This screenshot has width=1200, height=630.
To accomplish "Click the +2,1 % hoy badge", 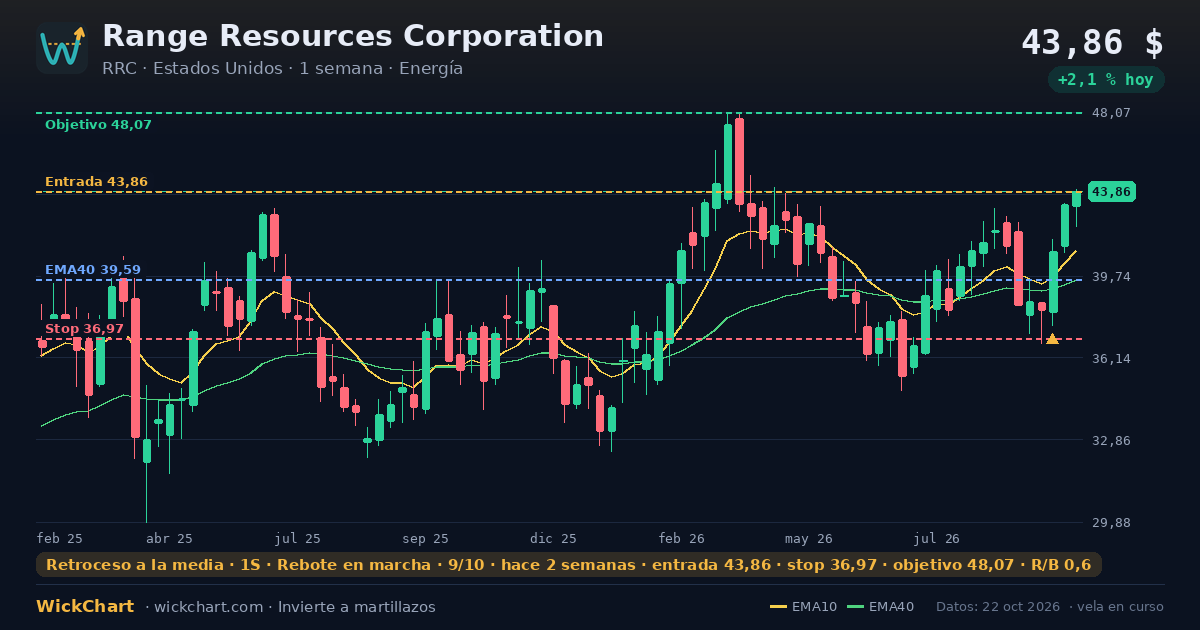I will point(1106,80).
